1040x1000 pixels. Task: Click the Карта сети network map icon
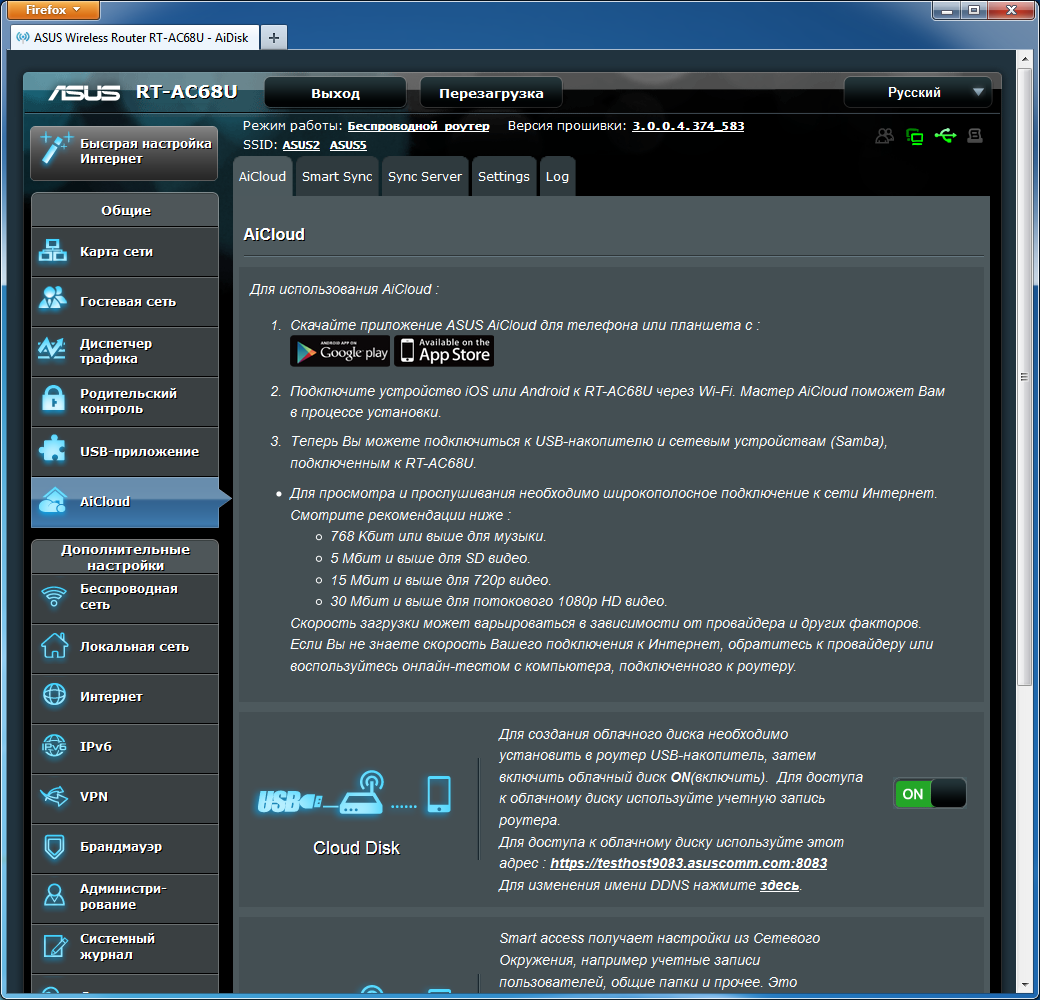click(x=53, y=251)
